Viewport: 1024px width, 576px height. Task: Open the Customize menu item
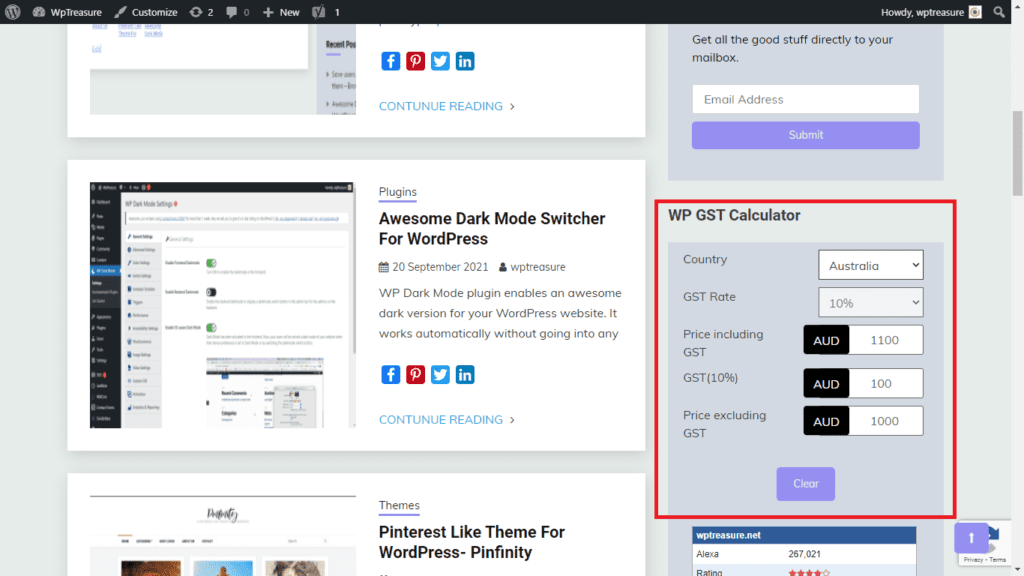click(x=146, y=12)
